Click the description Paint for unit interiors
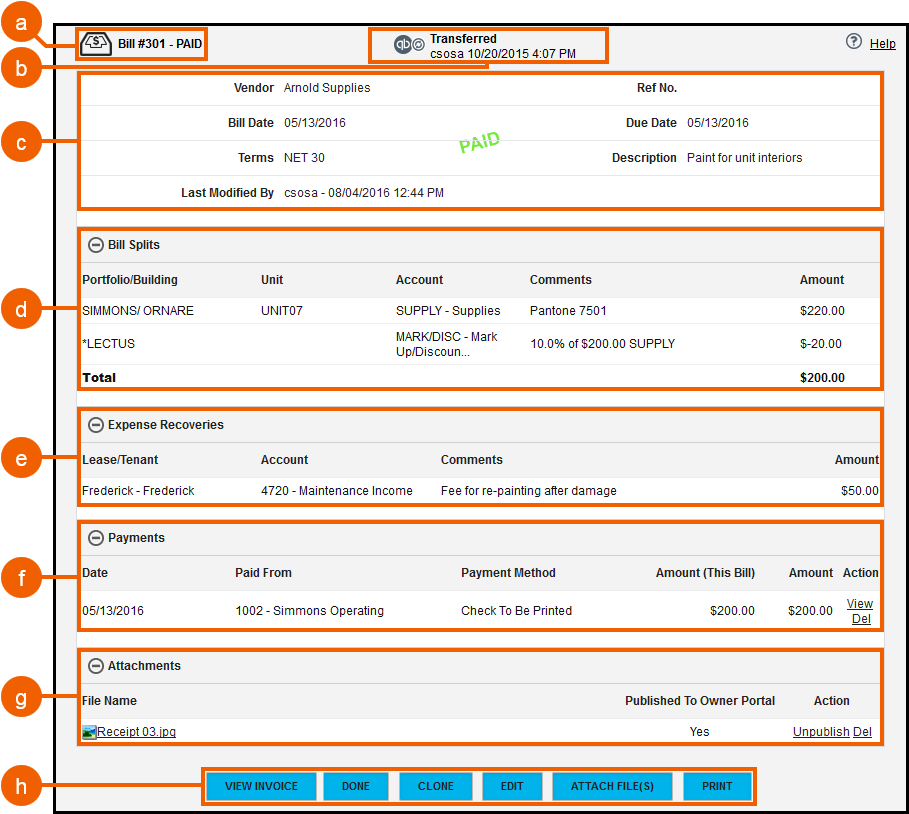The image size is (909, 814). click(x=744, y=158)
